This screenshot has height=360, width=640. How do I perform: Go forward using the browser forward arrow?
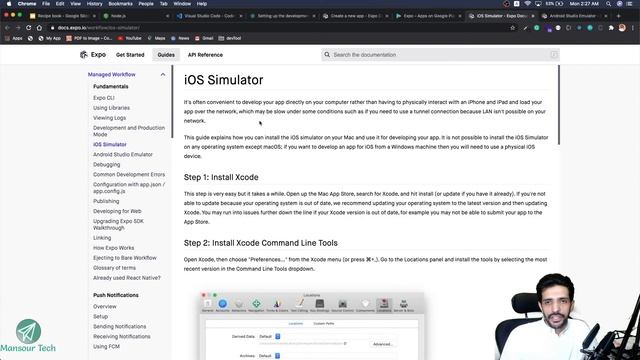click(18, 28)
